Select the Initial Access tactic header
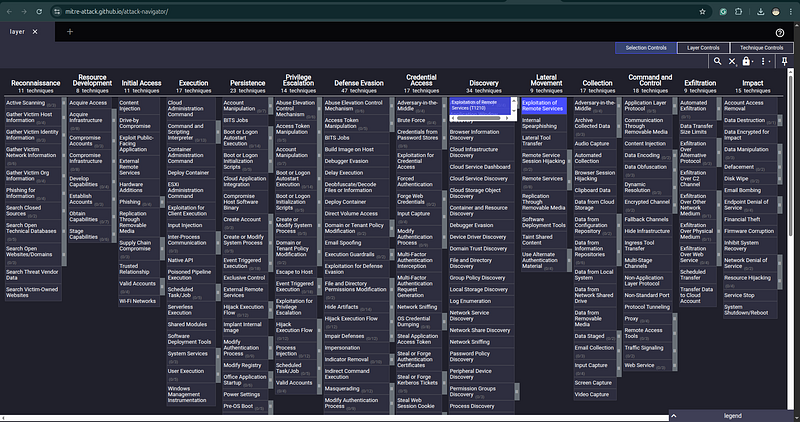Screen dimensions: 800x422 coord(141,83)
